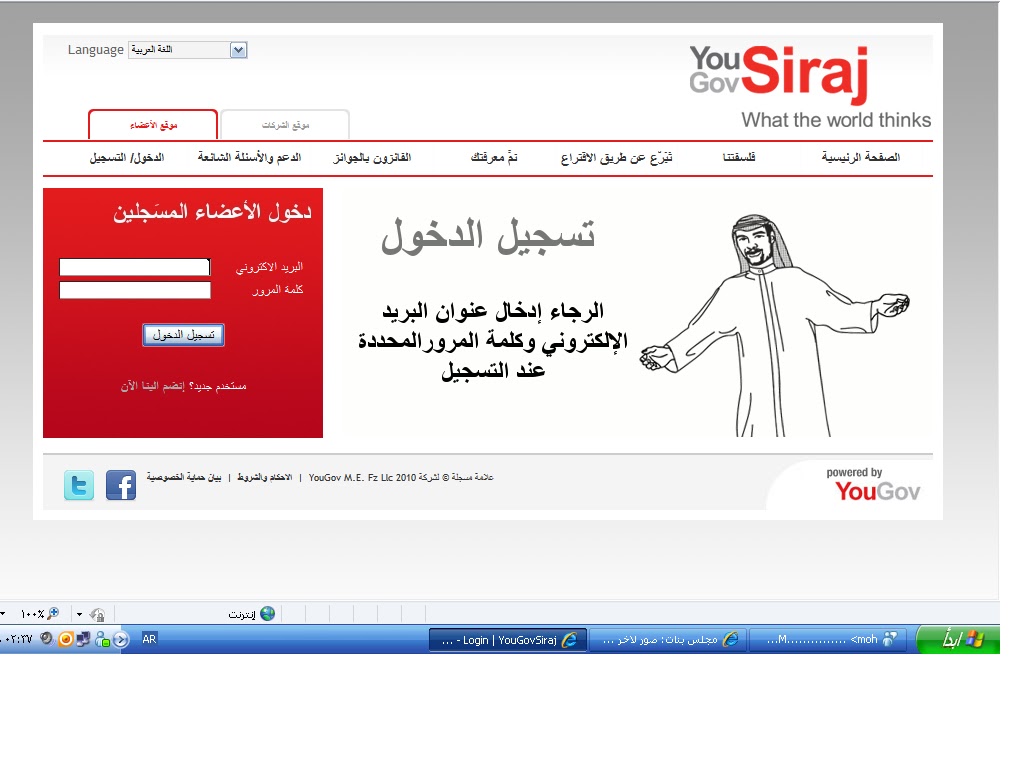Open dropdown arrow beside security lock icon

pos(79,615)
